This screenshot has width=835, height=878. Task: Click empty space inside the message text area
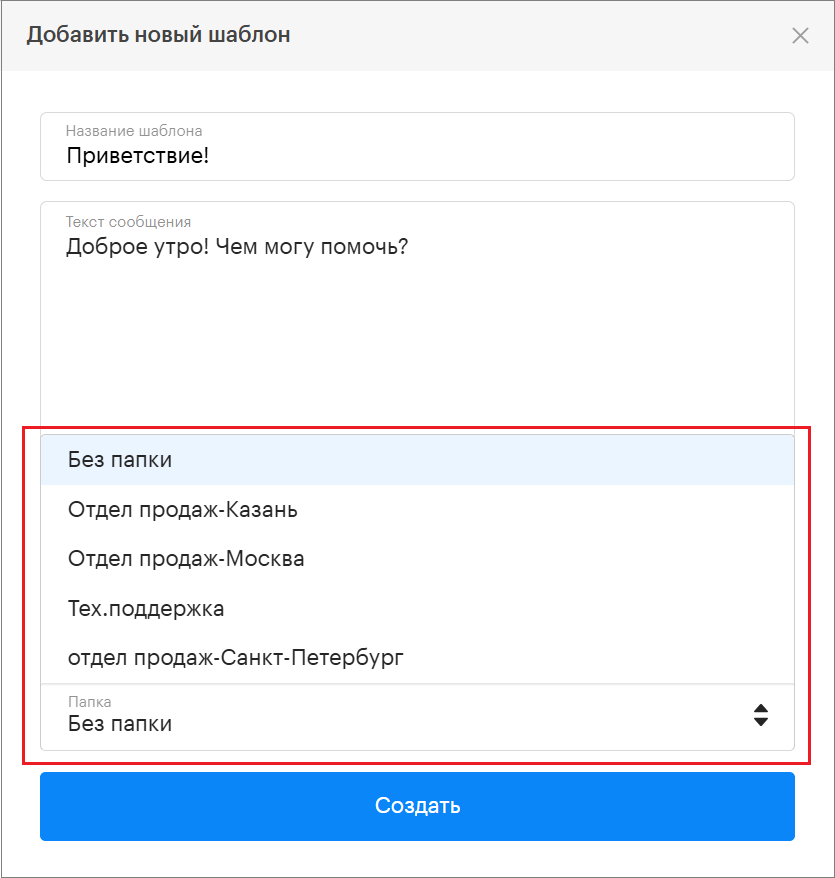pos(417,340)
